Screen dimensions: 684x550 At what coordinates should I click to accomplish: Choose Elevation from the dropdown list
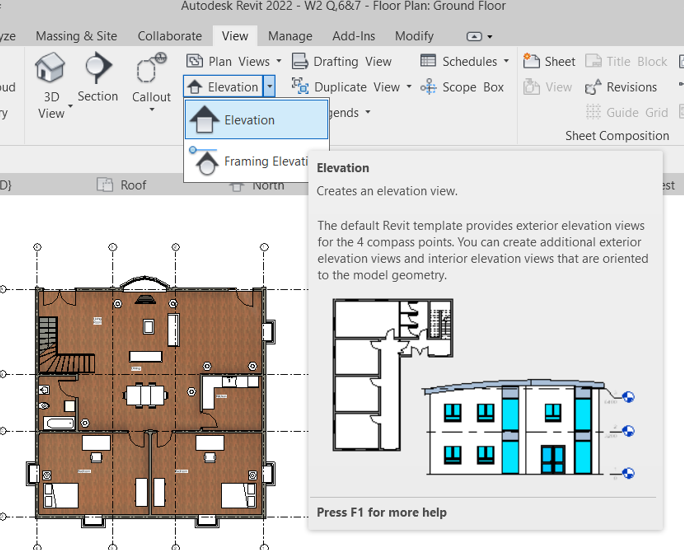click(x=256, y=120)
